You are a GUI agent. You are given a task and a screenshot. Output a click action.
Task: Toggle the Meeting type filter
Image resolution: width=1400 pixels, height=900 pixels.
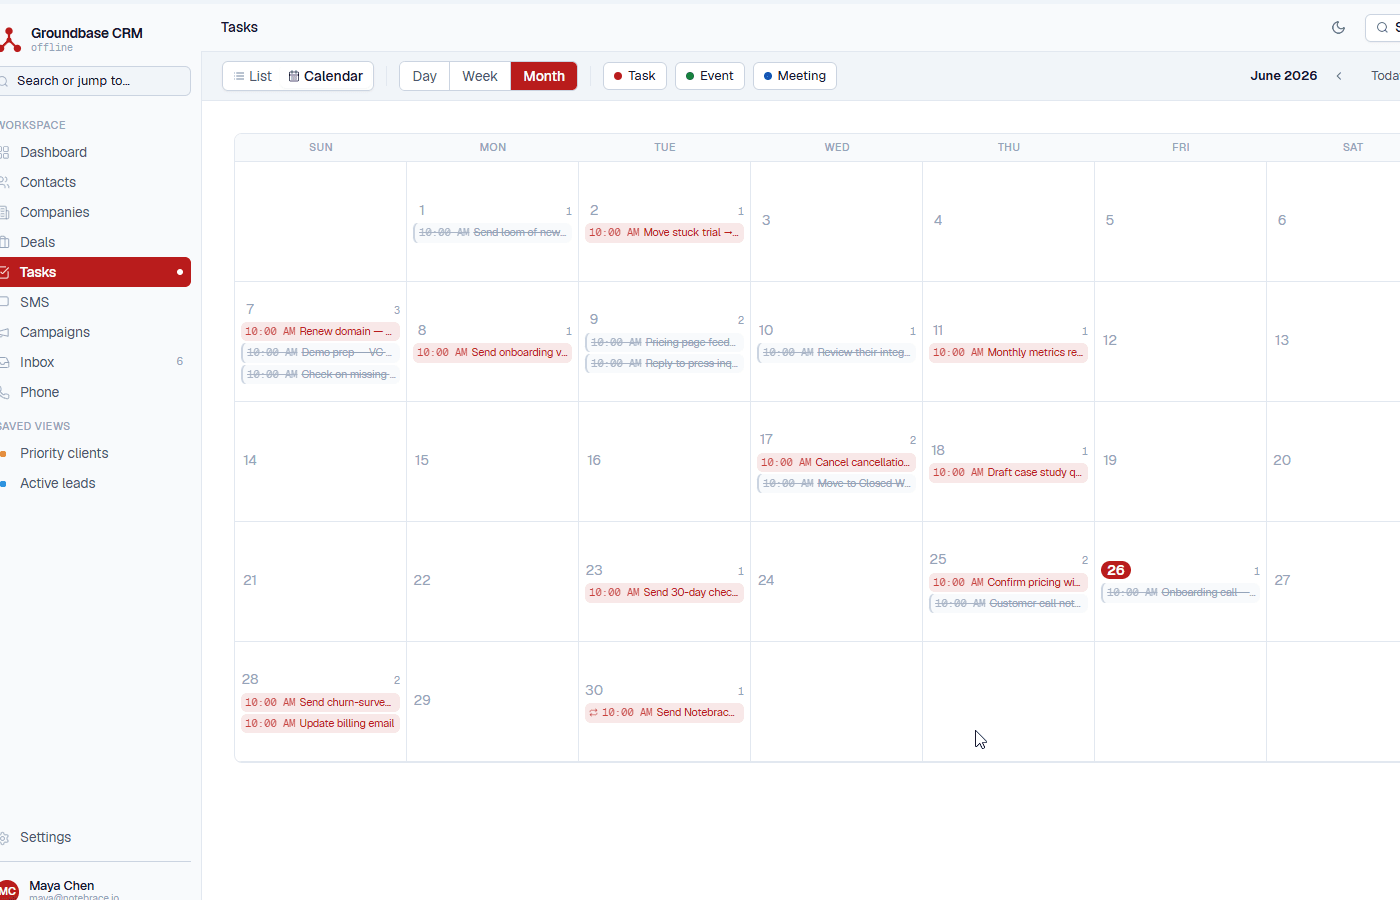[795, 76]
